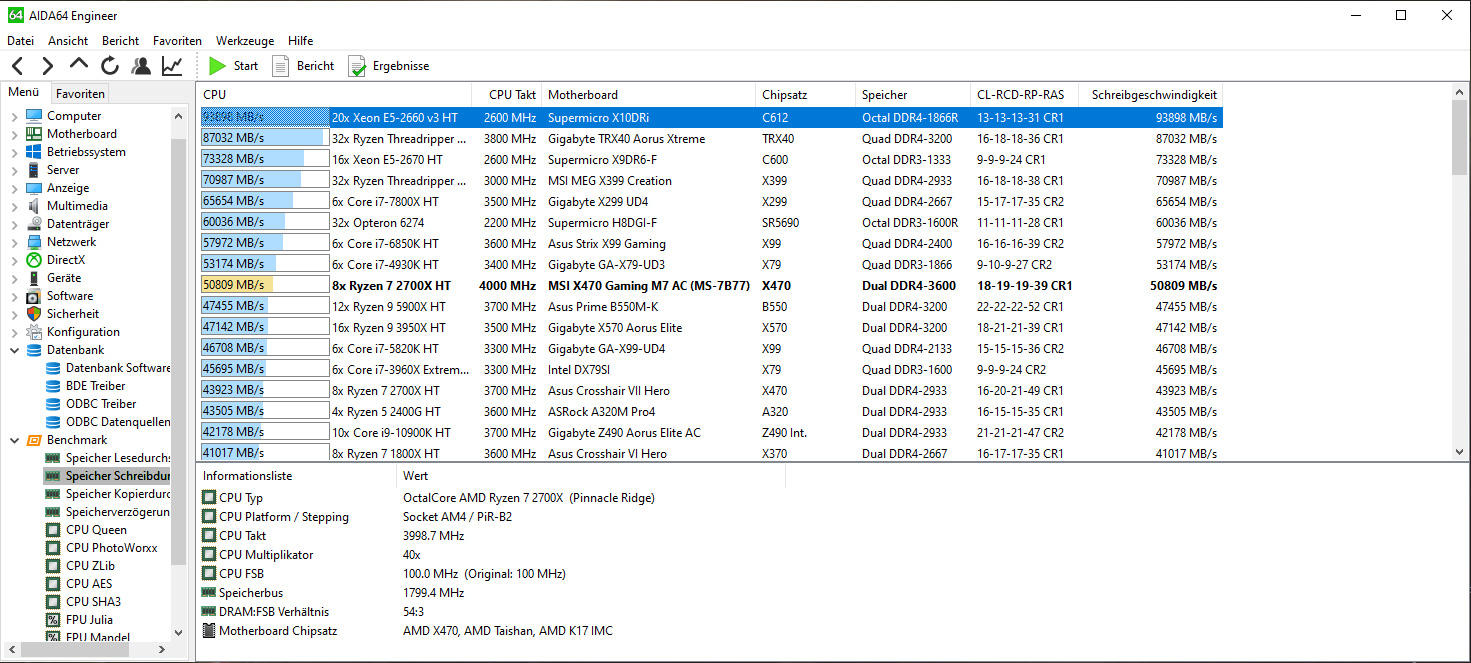Select the Netzwerk icon in the tree

[34, 242]
